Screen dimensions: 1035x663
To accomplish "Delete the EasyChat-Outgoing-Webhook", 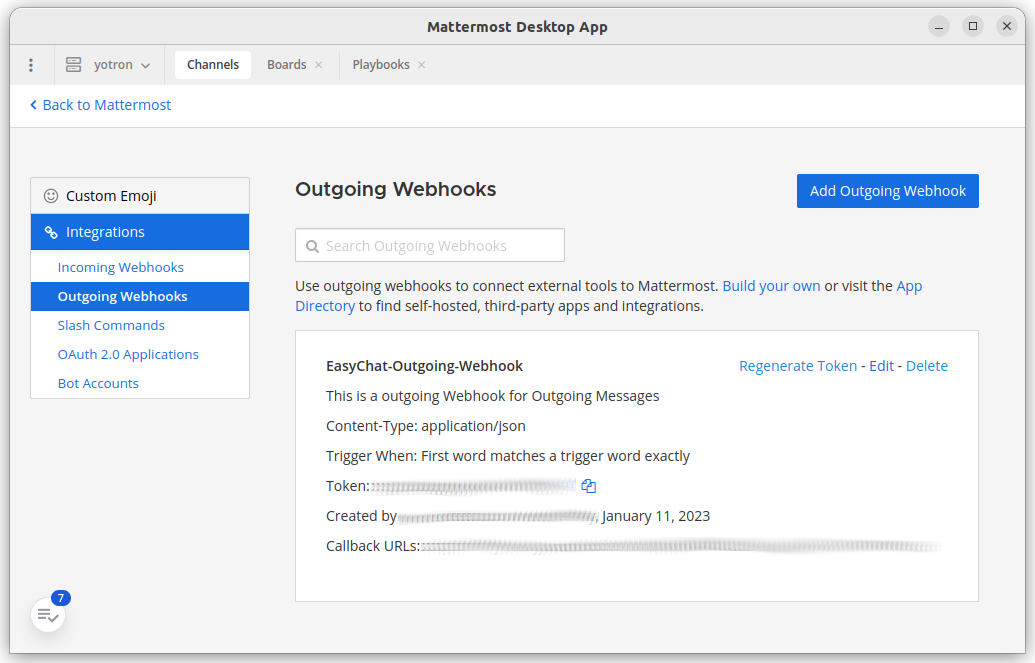I will pyautogui.click(x=927, y=366).
